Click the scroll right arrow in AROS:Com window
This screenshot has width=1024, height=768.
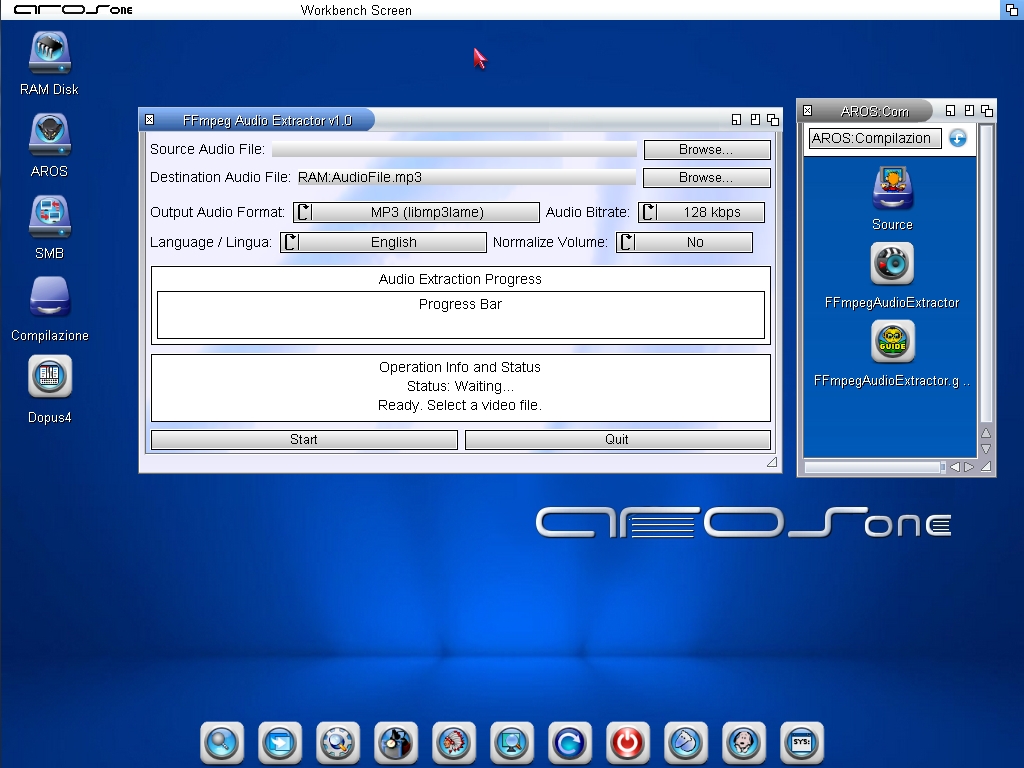pos(969,467)
